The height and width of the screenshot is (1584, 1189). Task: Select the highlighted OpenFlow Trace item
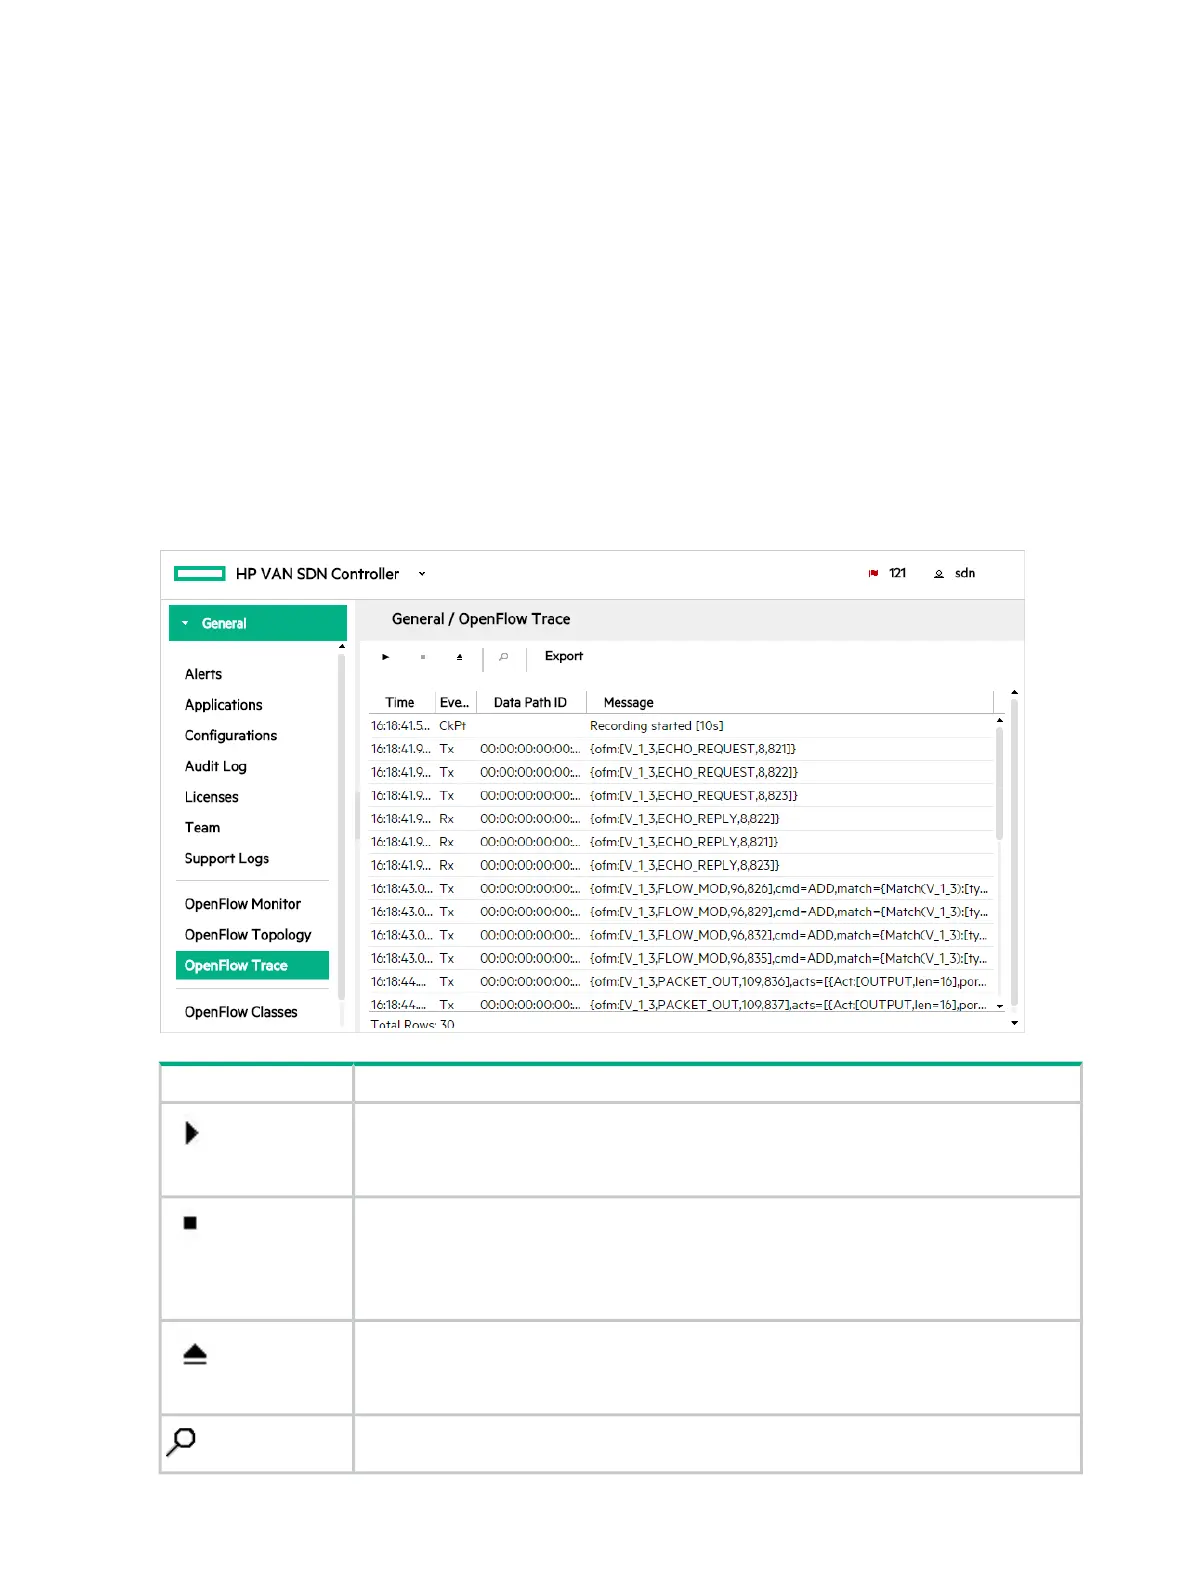click(252, 965)
